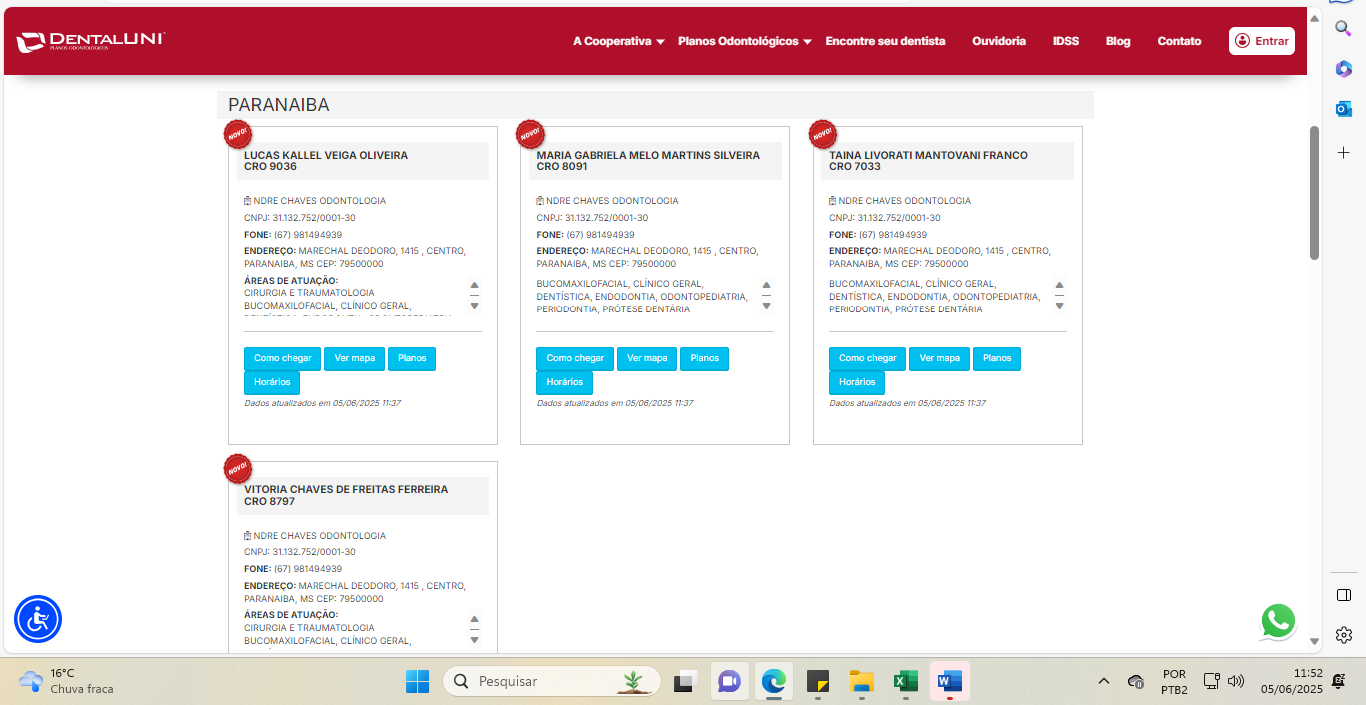Click the Entrar login button
This screenshot has height=705, width=1366.
[x=1262, y=41]
